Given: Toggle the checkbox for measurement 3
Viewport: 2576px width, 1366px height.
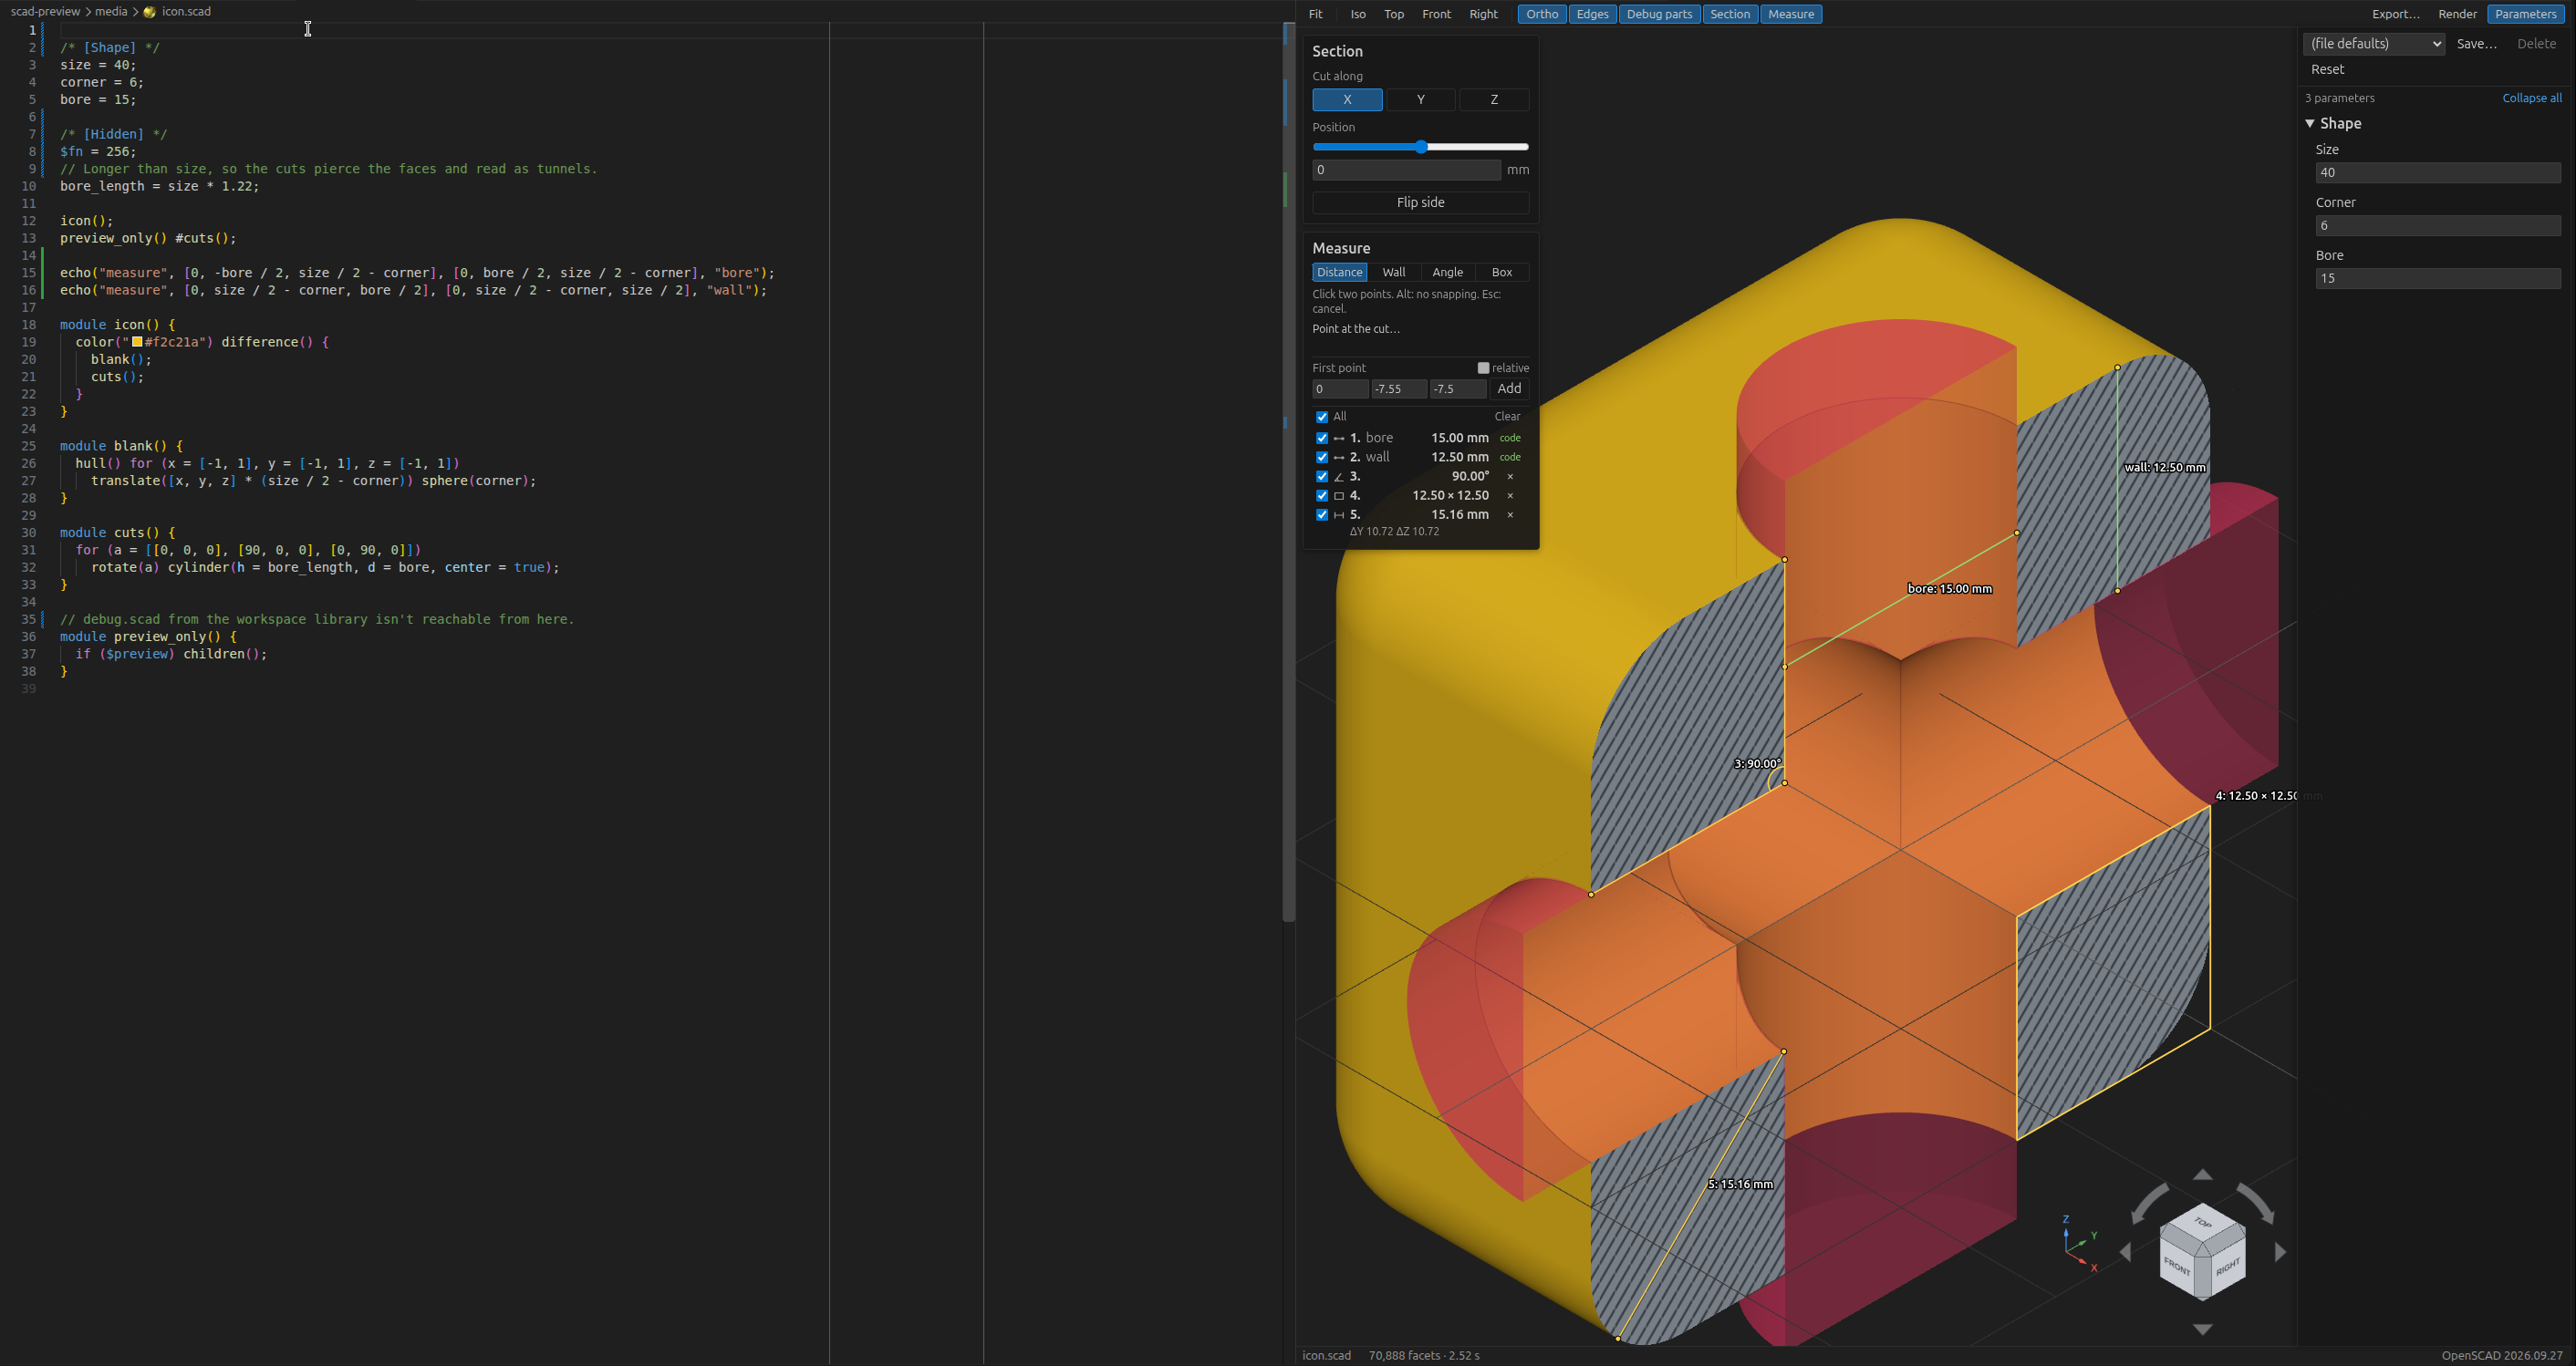Looking at the screenshot, I should coord(1322,477).
